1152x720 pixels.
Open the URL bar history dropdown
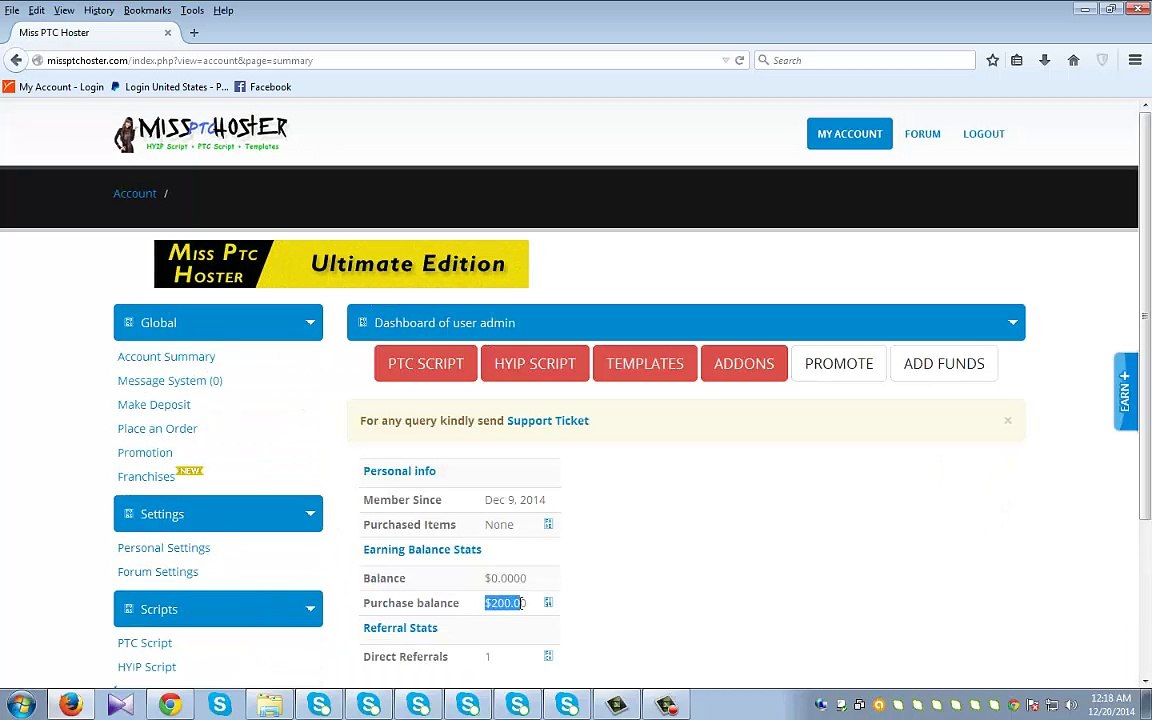pos(725,60)
